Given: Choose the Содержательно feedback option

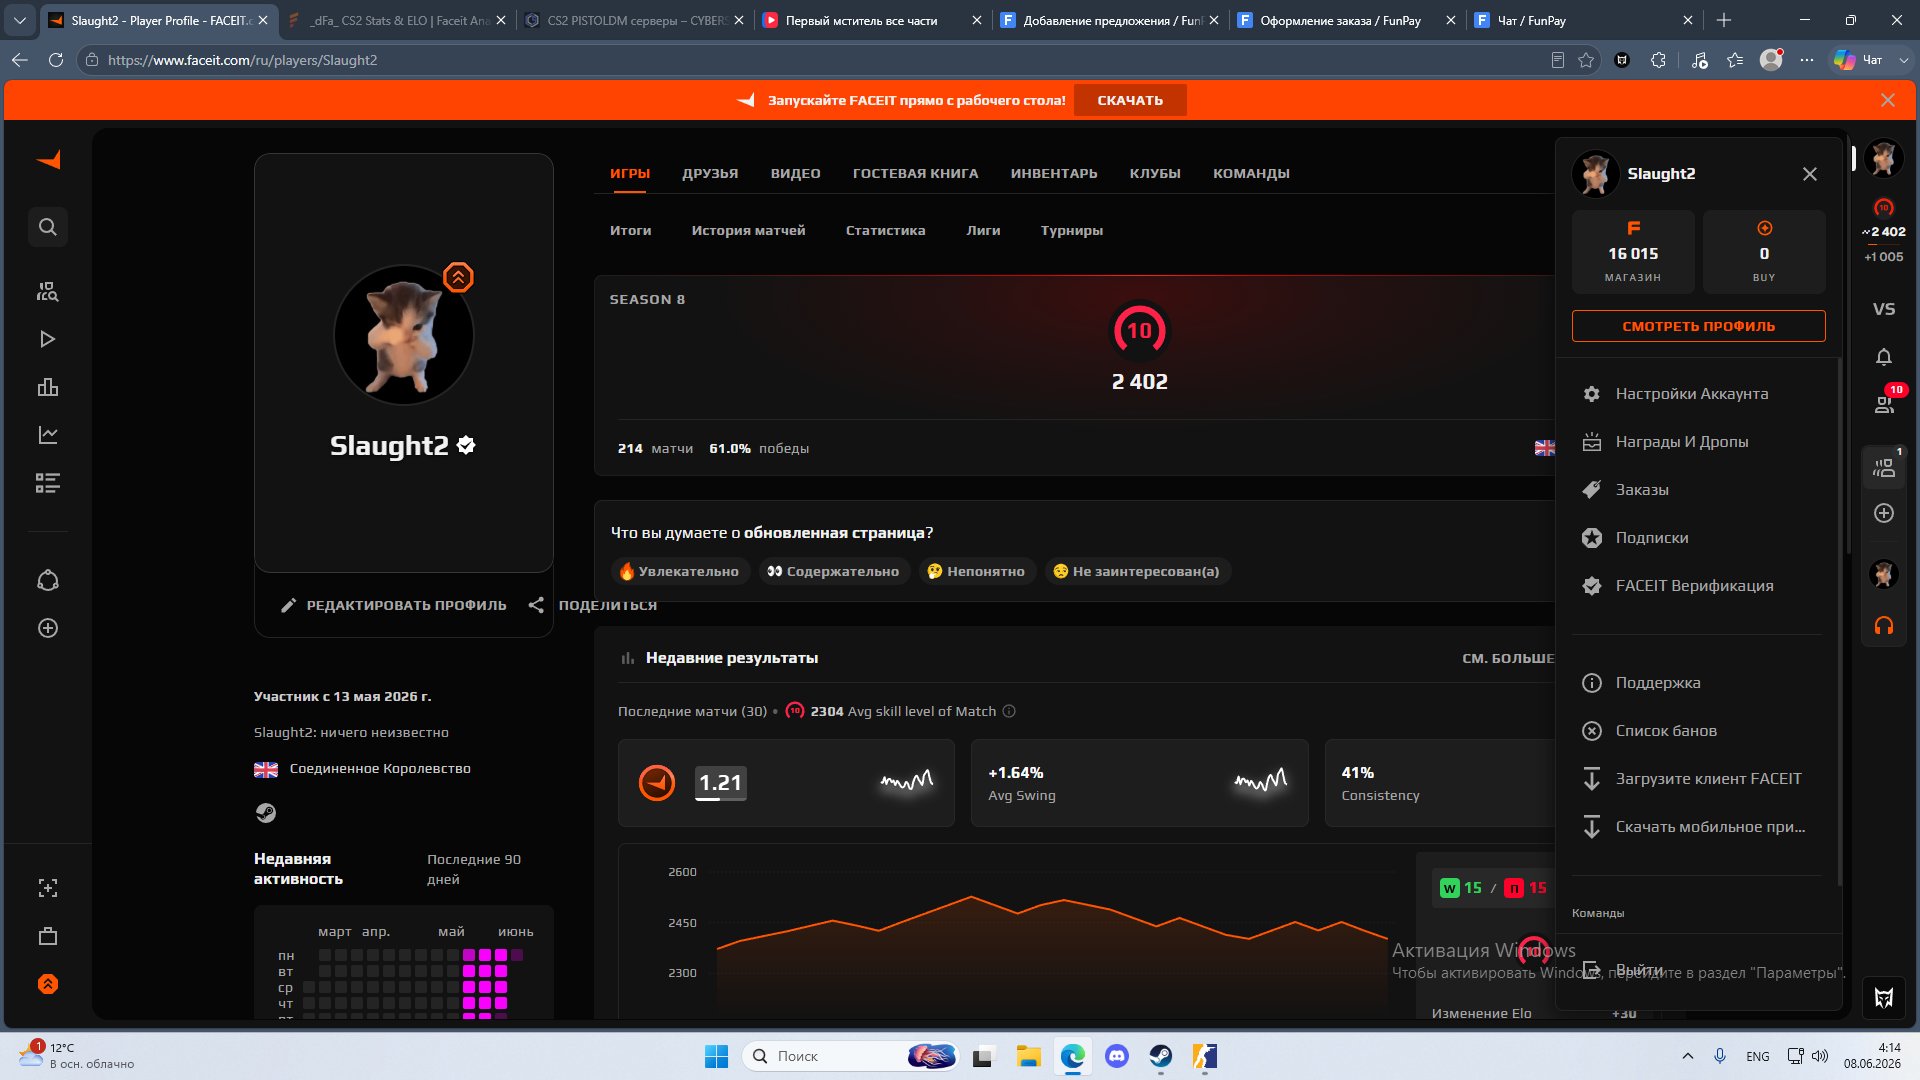Looking at the screenshot, I should [834, 571].
